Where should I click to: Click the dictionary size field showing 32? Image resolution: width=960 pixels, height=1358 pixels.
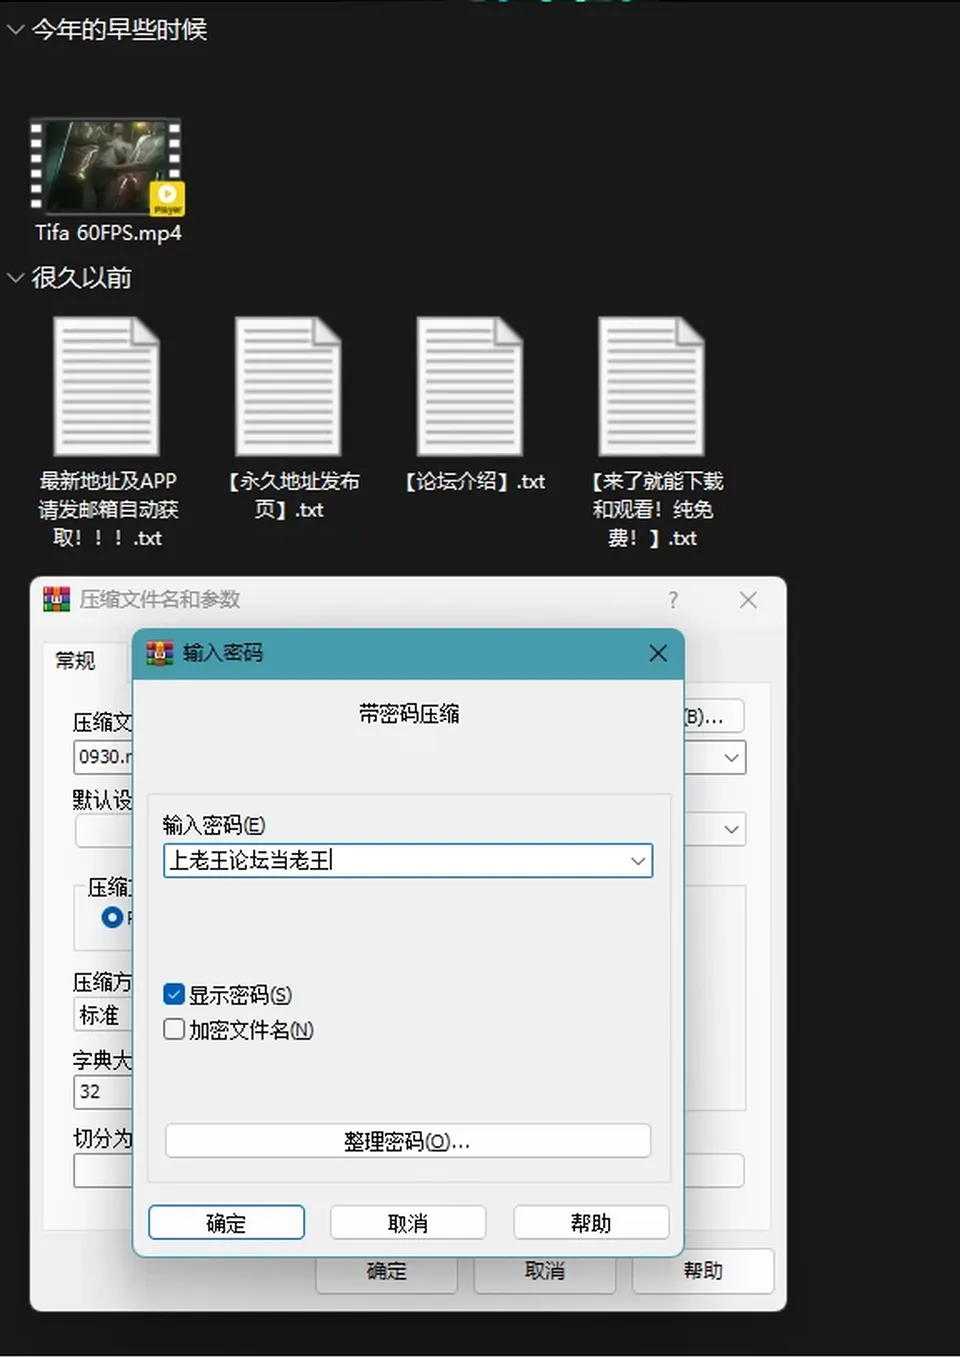click(x=103, y=1091)
